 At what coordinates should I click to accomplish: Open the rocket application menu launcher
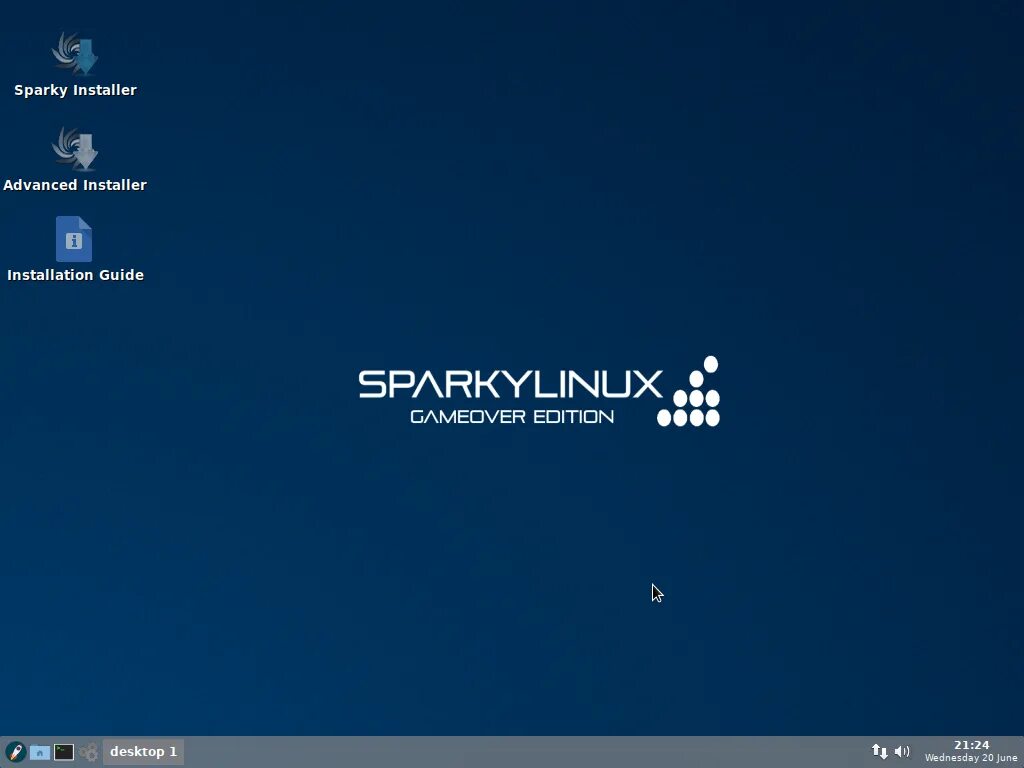coord(16,752)
